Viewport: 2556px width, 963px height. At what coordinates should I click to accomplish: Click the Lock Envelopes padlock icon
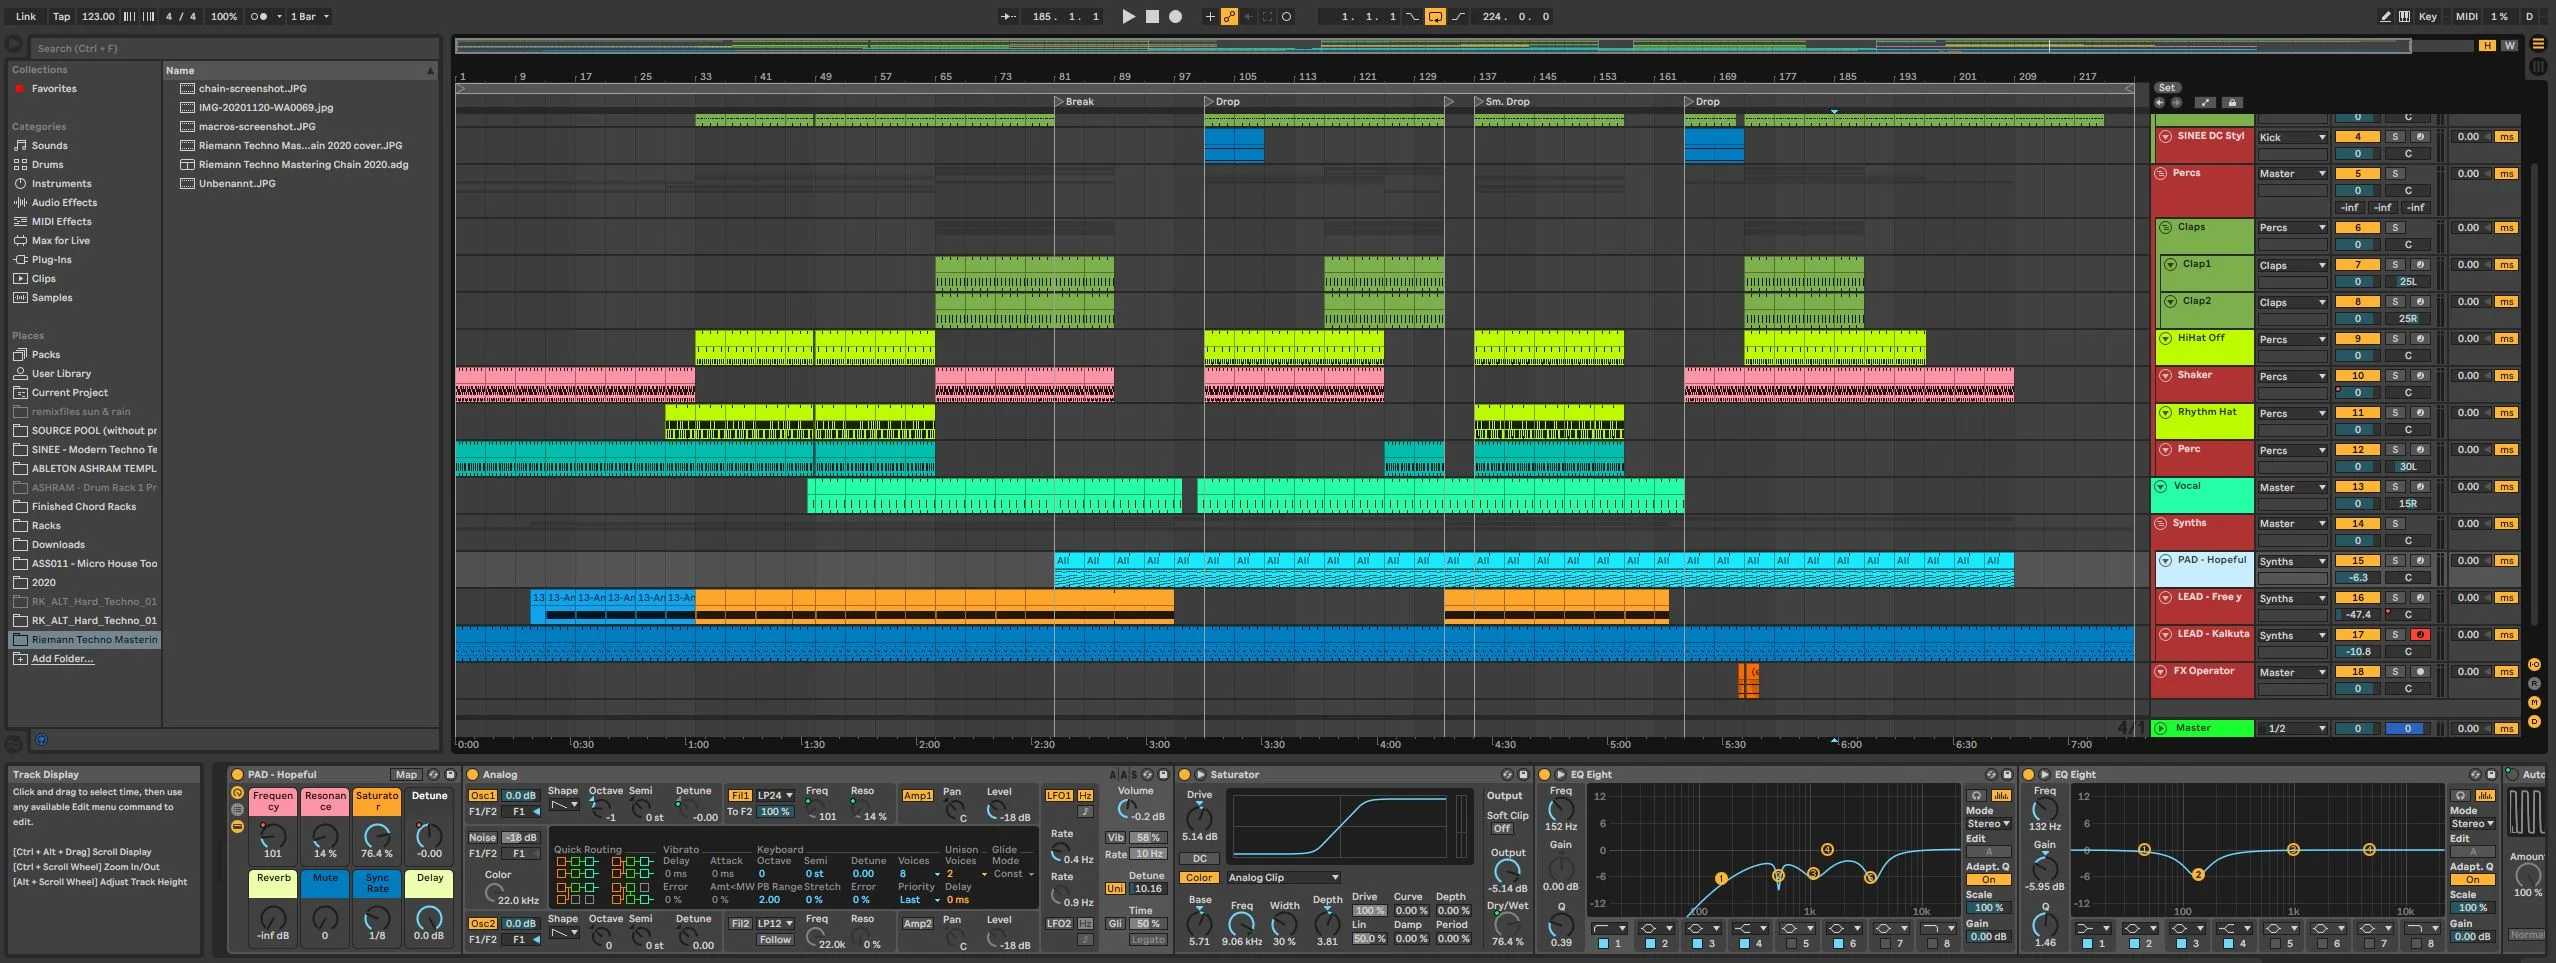pos(2232,102)
